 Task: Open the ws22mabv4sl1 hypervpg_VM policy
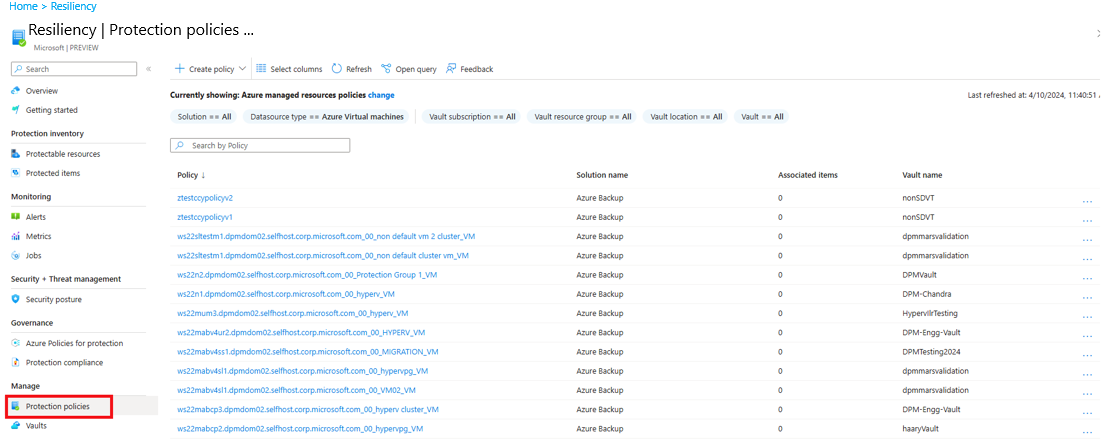coord(302,370)
